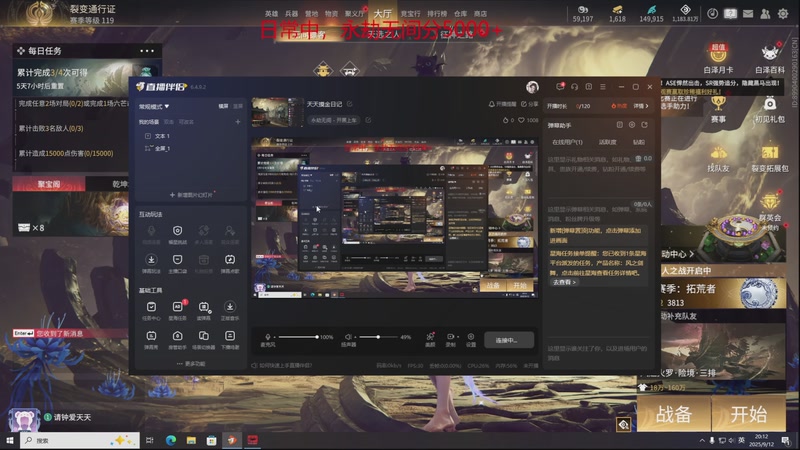This screenshot has height=450, width=800.
Task: Switch layout to 竖屏 mode
Action: point(238,106)
